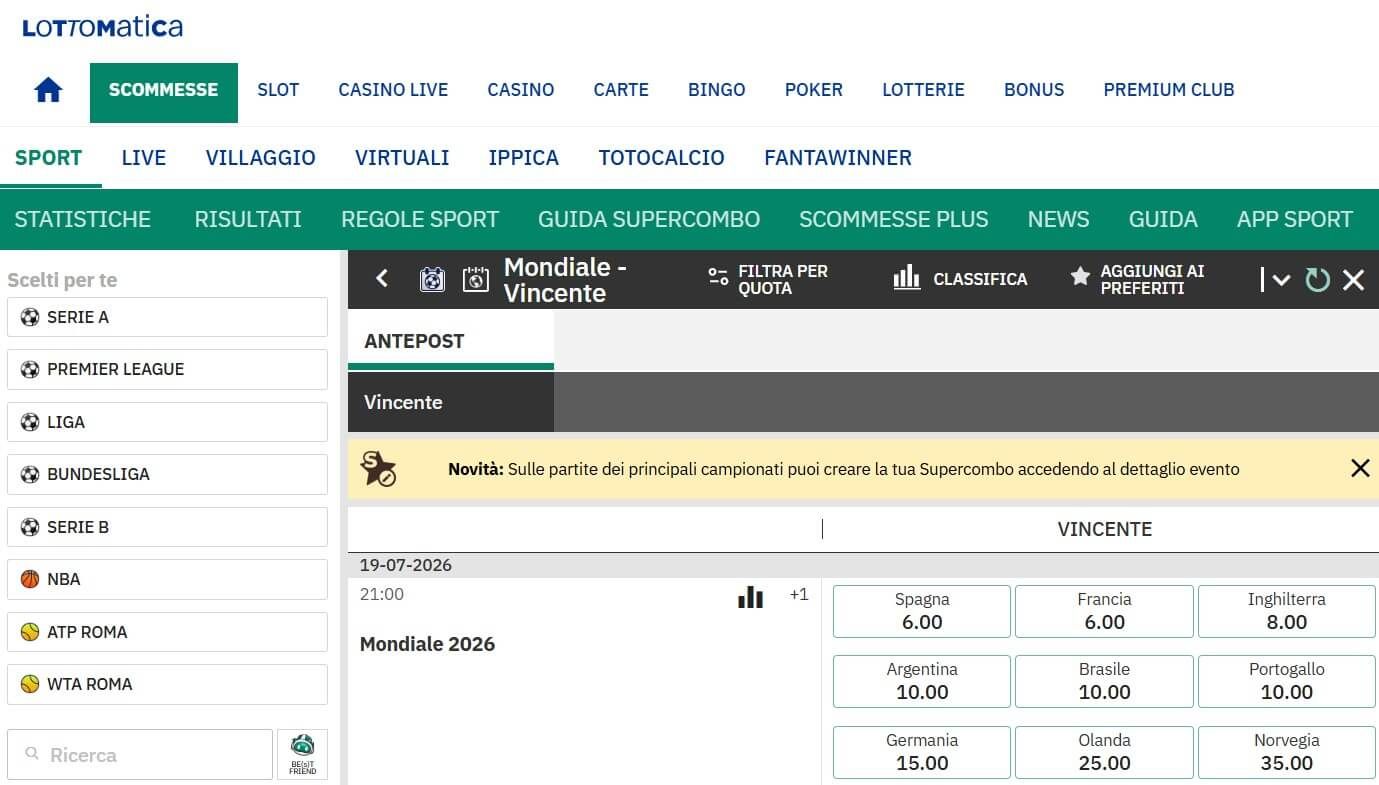Screen dimensions: 1379x785
Task: Close the Mondiale - Vincente panel
Action: click(x=1353, y=280)
